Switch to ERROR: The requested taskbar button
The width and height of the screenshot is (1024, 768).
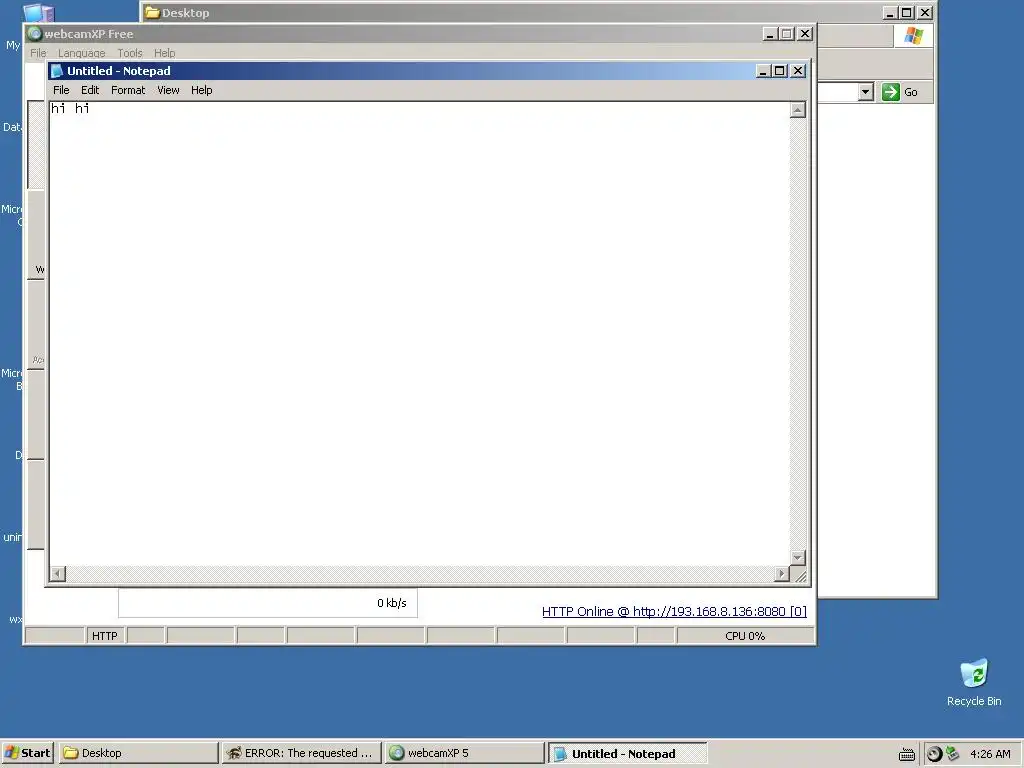[x=300, y=753]
